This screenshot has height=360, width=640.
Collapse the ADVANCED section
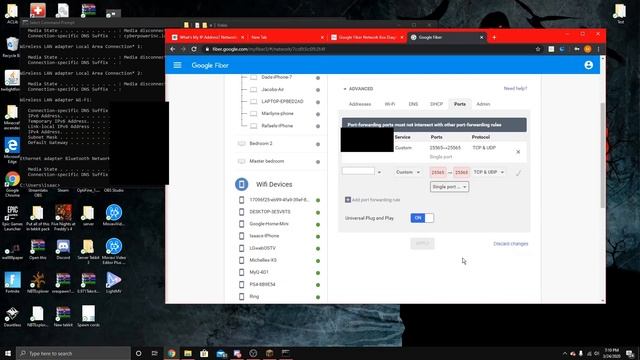tap(358, 89)
